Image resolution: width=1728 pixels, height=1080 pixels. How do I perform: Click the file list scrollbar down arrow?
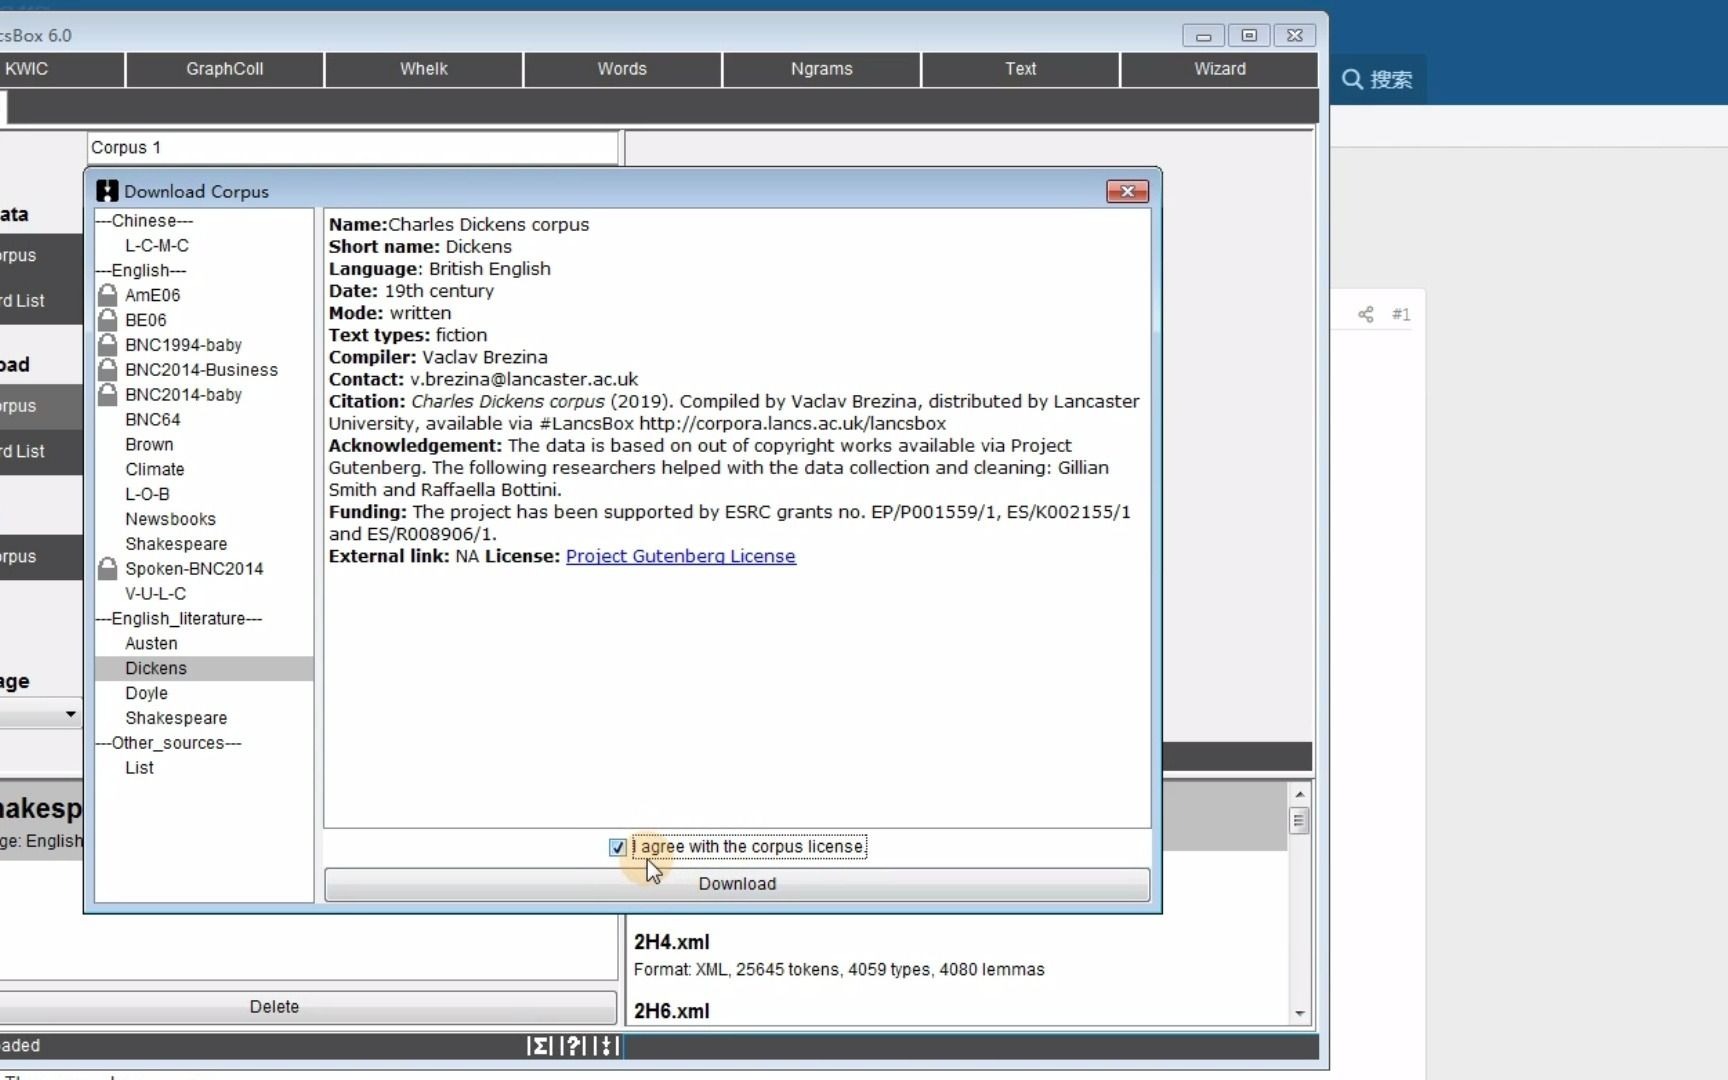point(1299,1013)
